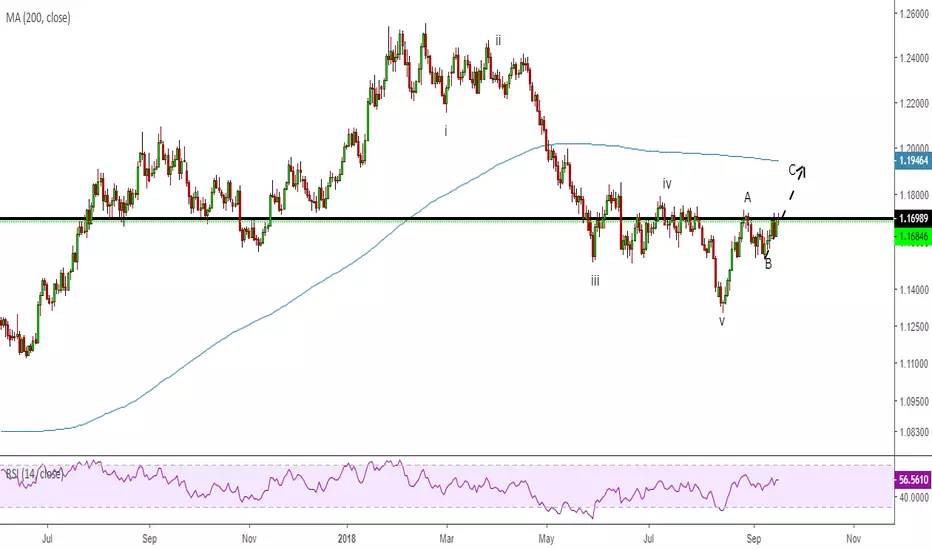This screenshot has height=550, width=932.
Task: Click the green 1.16846 current price tag
Action: (912, 237)
